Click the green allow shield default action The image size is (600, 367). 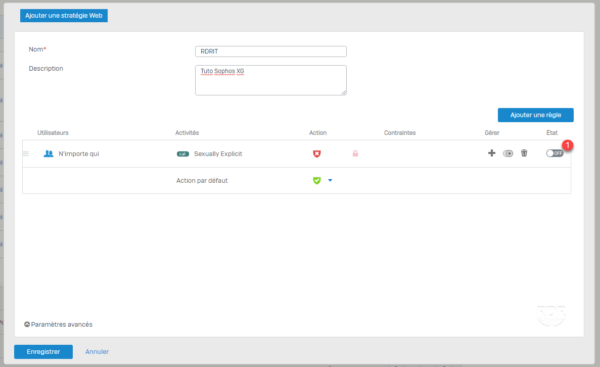point(317,180)
